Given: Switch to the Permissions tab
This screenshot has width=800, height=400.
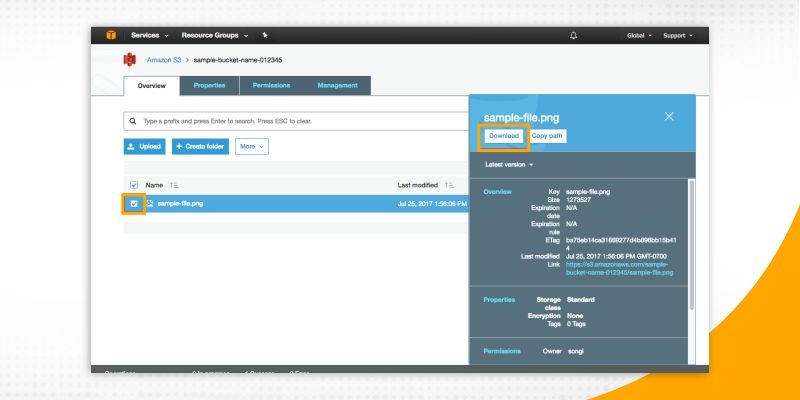Looking at the screenshot, I should (x=271, y=86).
